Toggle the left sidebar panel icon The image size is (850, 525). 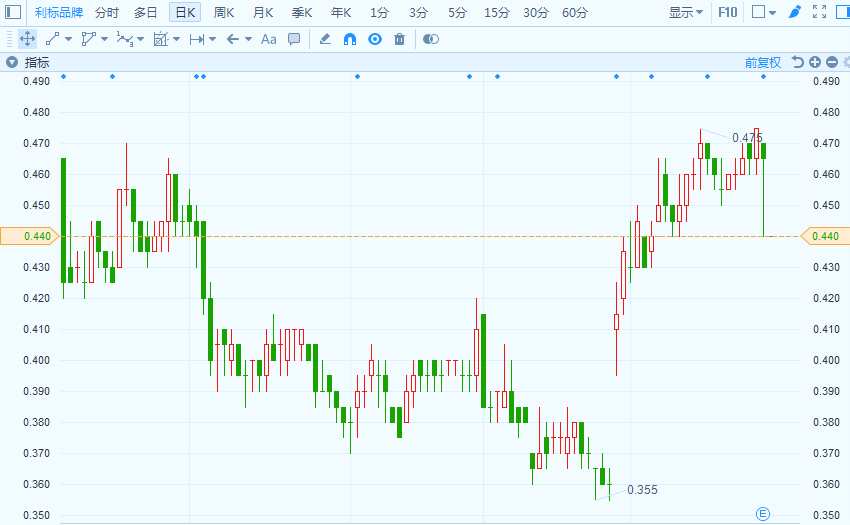coord(12,11)
